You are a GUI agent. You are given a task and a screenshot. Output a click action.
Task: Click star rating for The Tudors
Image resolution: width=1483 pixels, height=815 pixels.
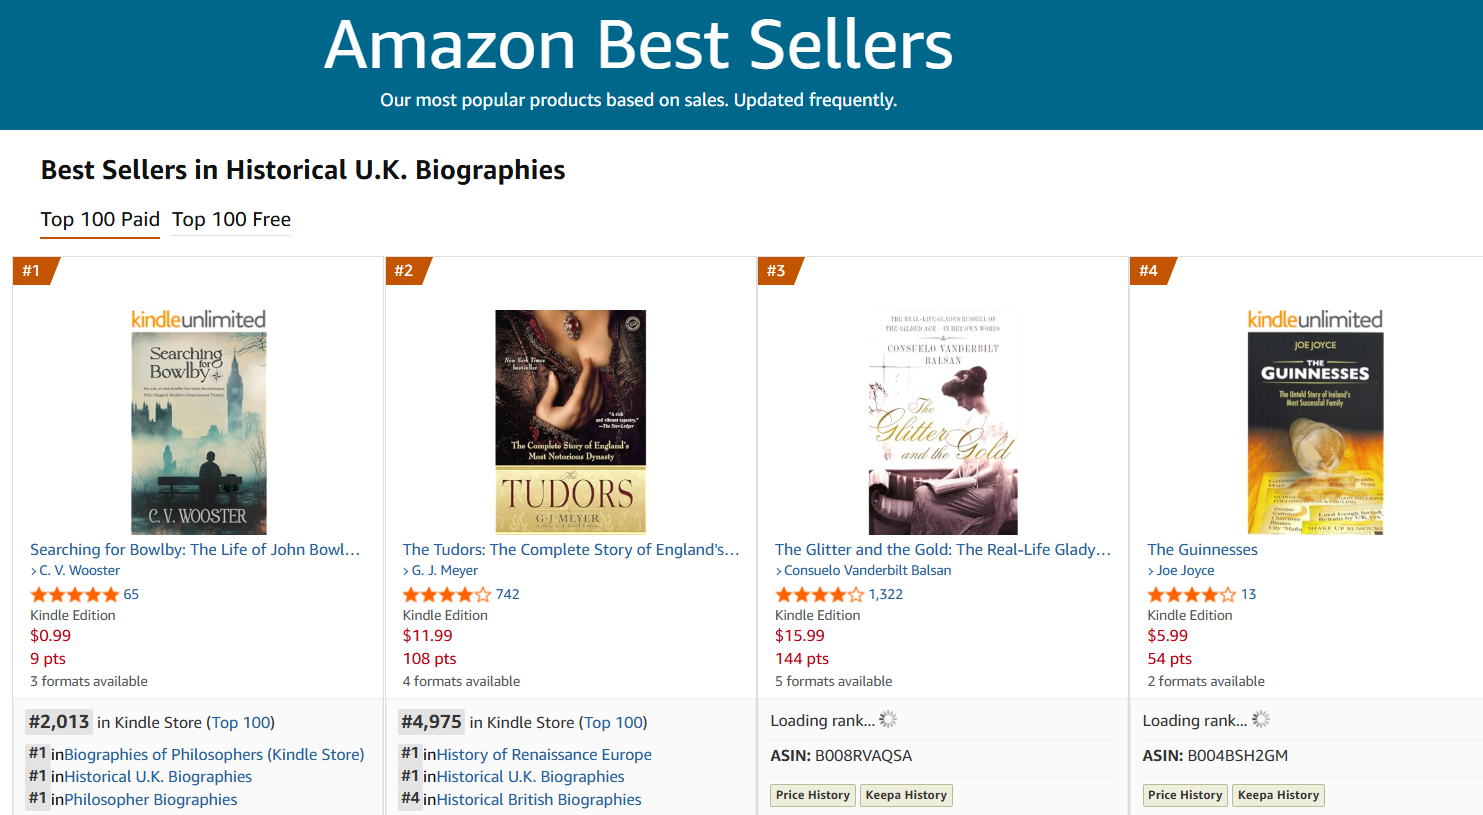point(447,595)
